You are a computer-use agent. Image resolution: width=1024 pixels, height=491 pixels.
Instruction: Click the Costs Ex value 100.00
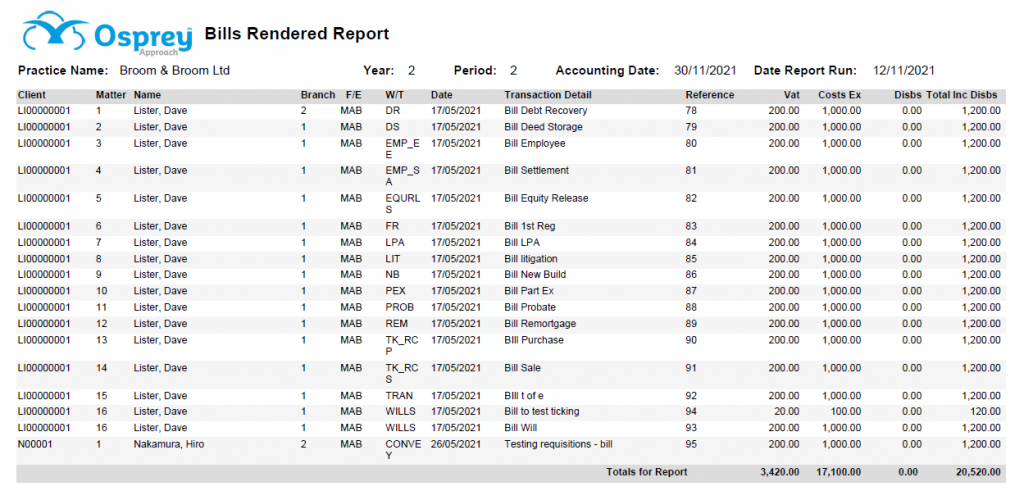[x=846, y=411]
